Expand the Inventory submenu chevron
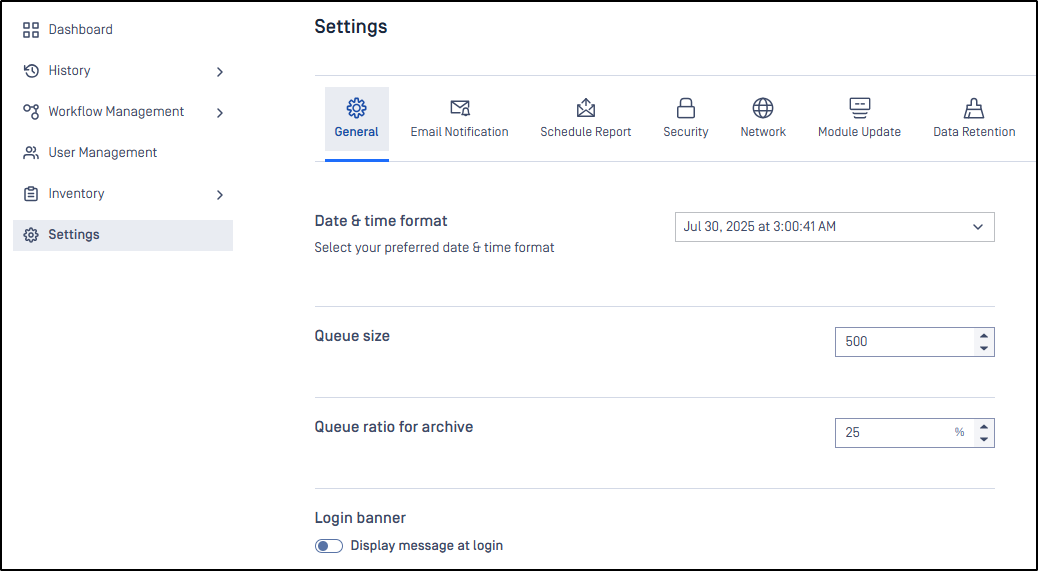The image size is (1038, 571). coord(220,195)
